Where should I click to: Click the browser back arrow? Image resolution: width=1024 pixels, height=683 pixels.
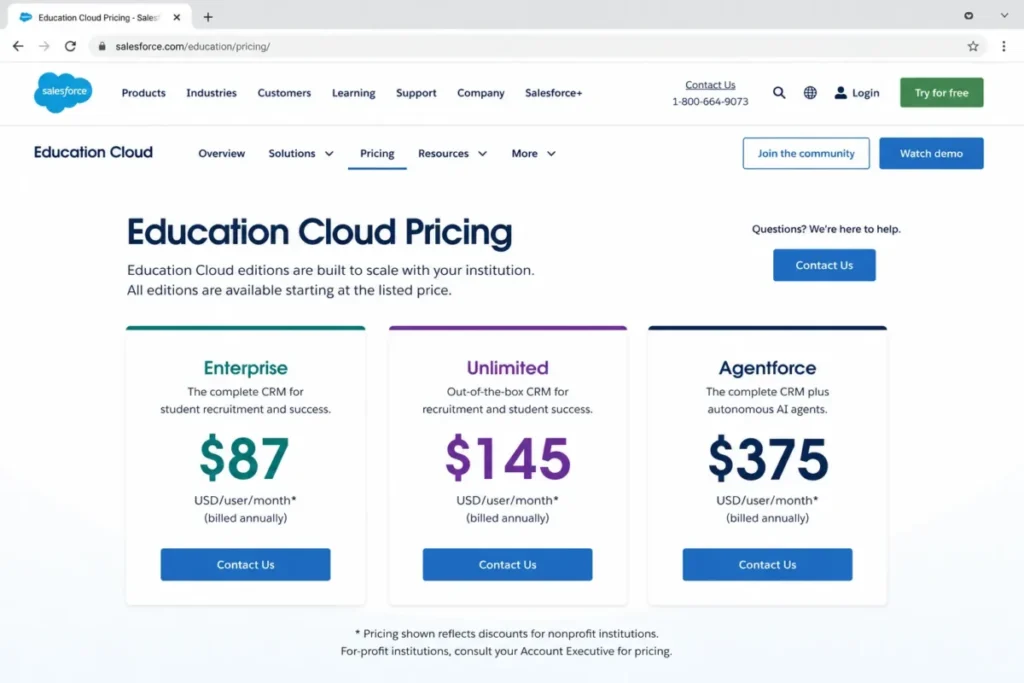click(18, 46)
